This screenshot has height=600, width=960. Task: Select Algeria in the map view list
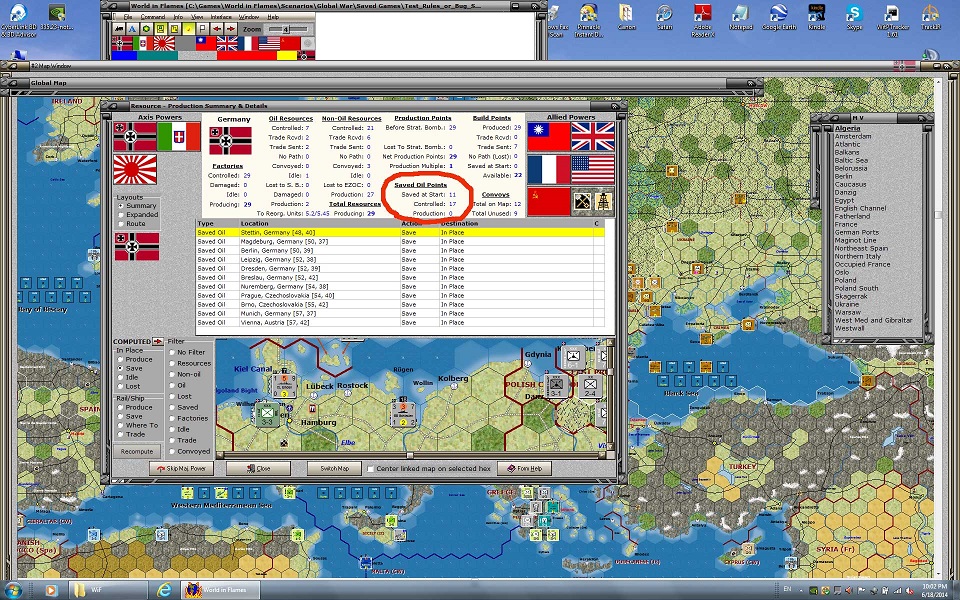847,129
